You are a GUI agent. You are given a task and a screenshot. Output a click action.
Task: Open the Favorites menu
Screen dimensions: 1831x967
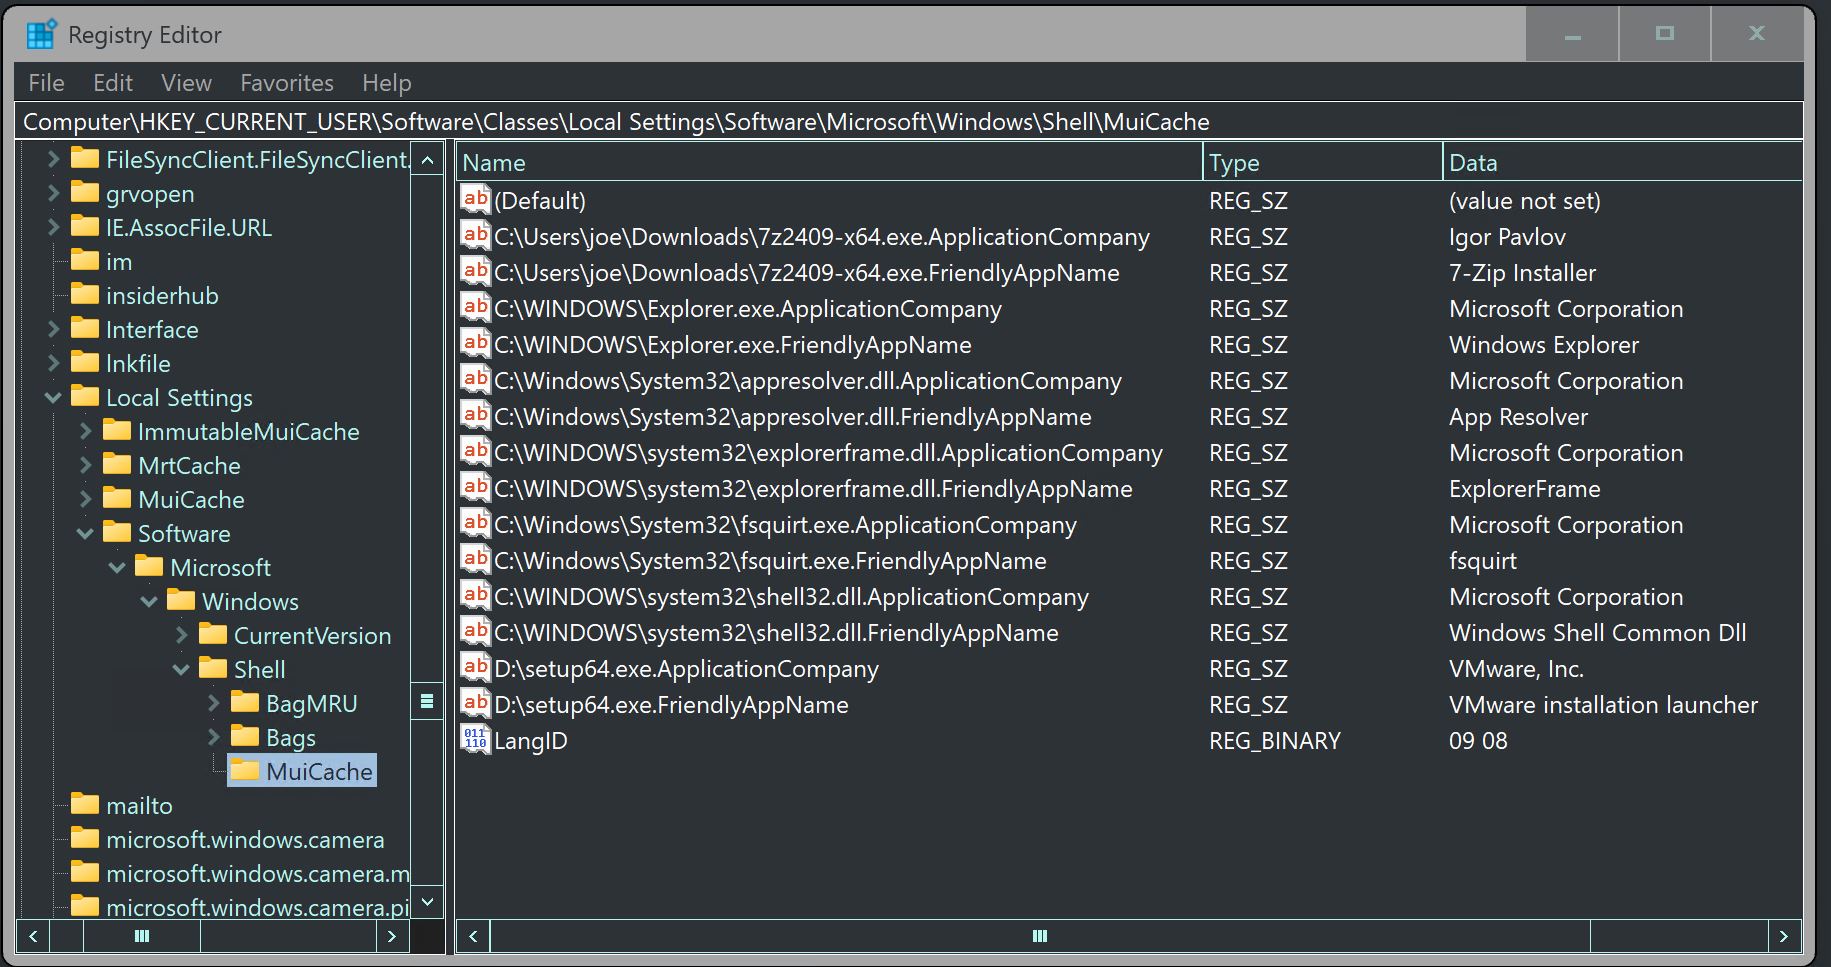pos(287,83)
